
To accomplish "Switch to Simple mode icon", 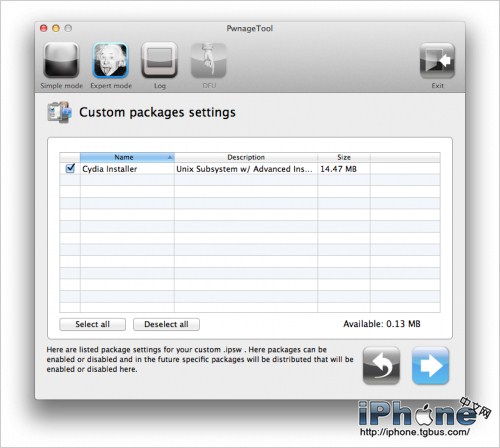I will point(61,60).
